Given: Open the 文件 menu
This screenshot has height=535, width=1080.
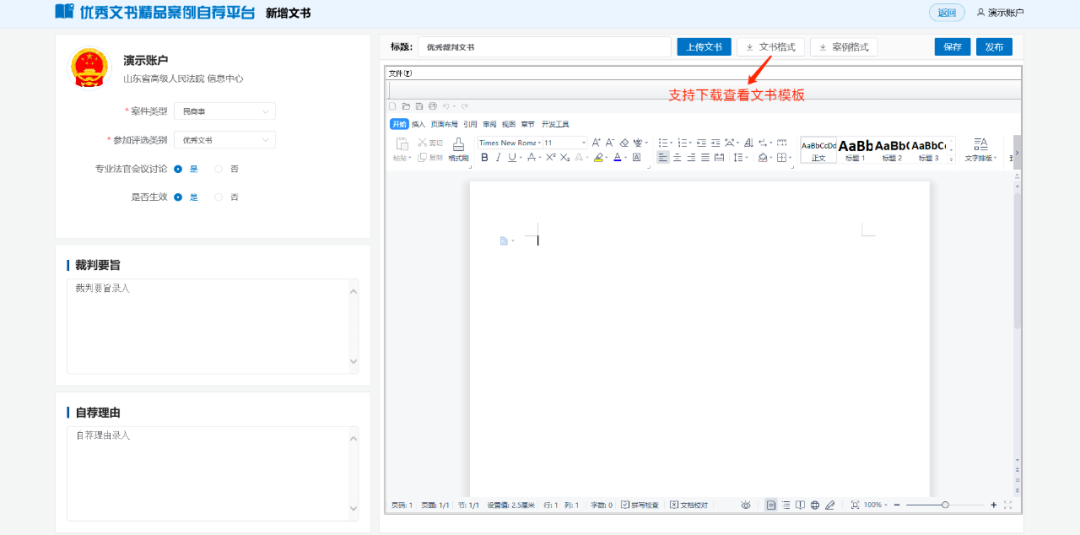Looking at the screenshot, I should click(399, 73).
